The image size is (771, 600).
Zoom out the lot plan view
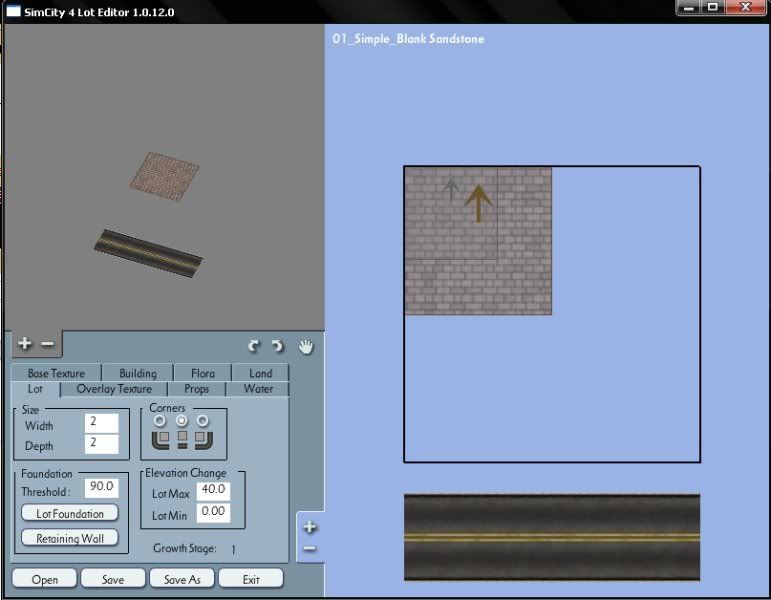(x=309, y=548)
